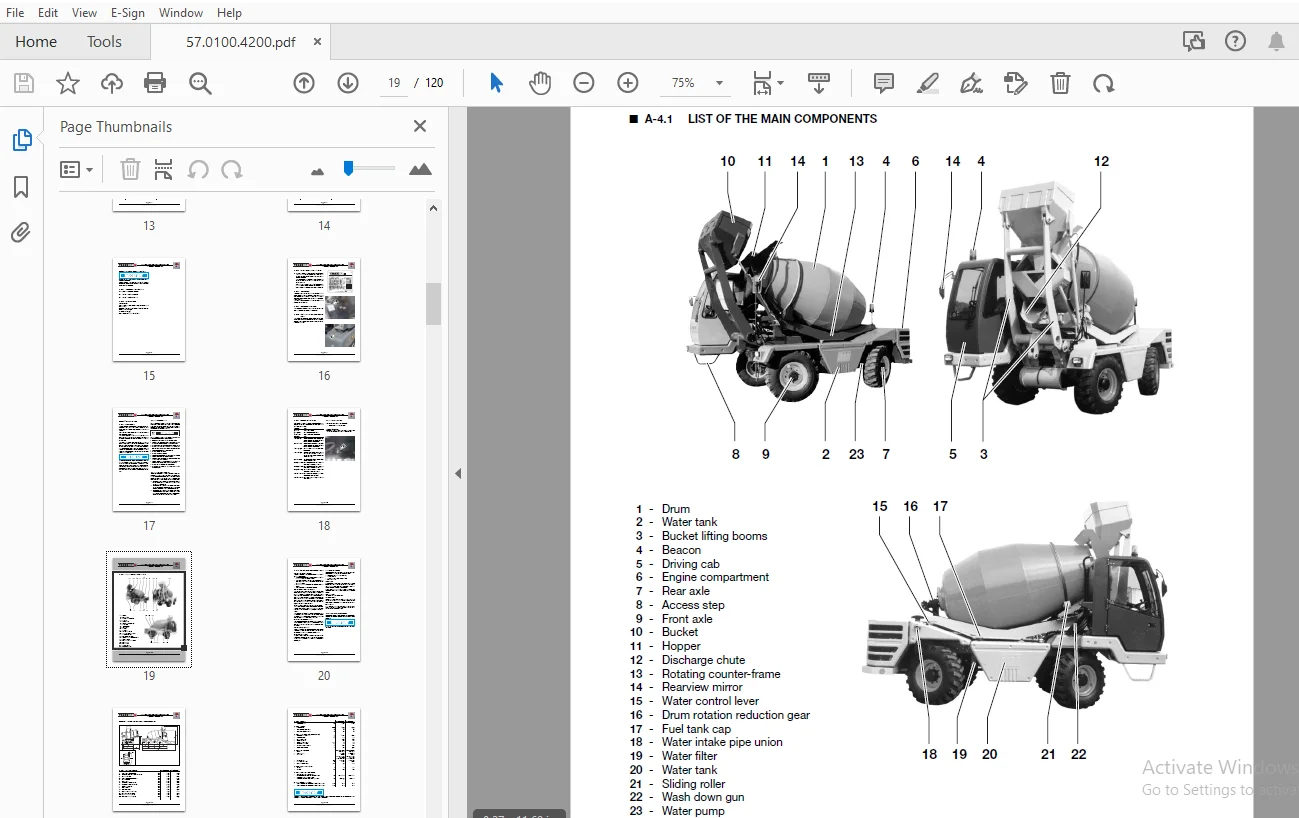1299x818 pixels.
Task: Open the View menu
Action: click(x=85, y=12)
